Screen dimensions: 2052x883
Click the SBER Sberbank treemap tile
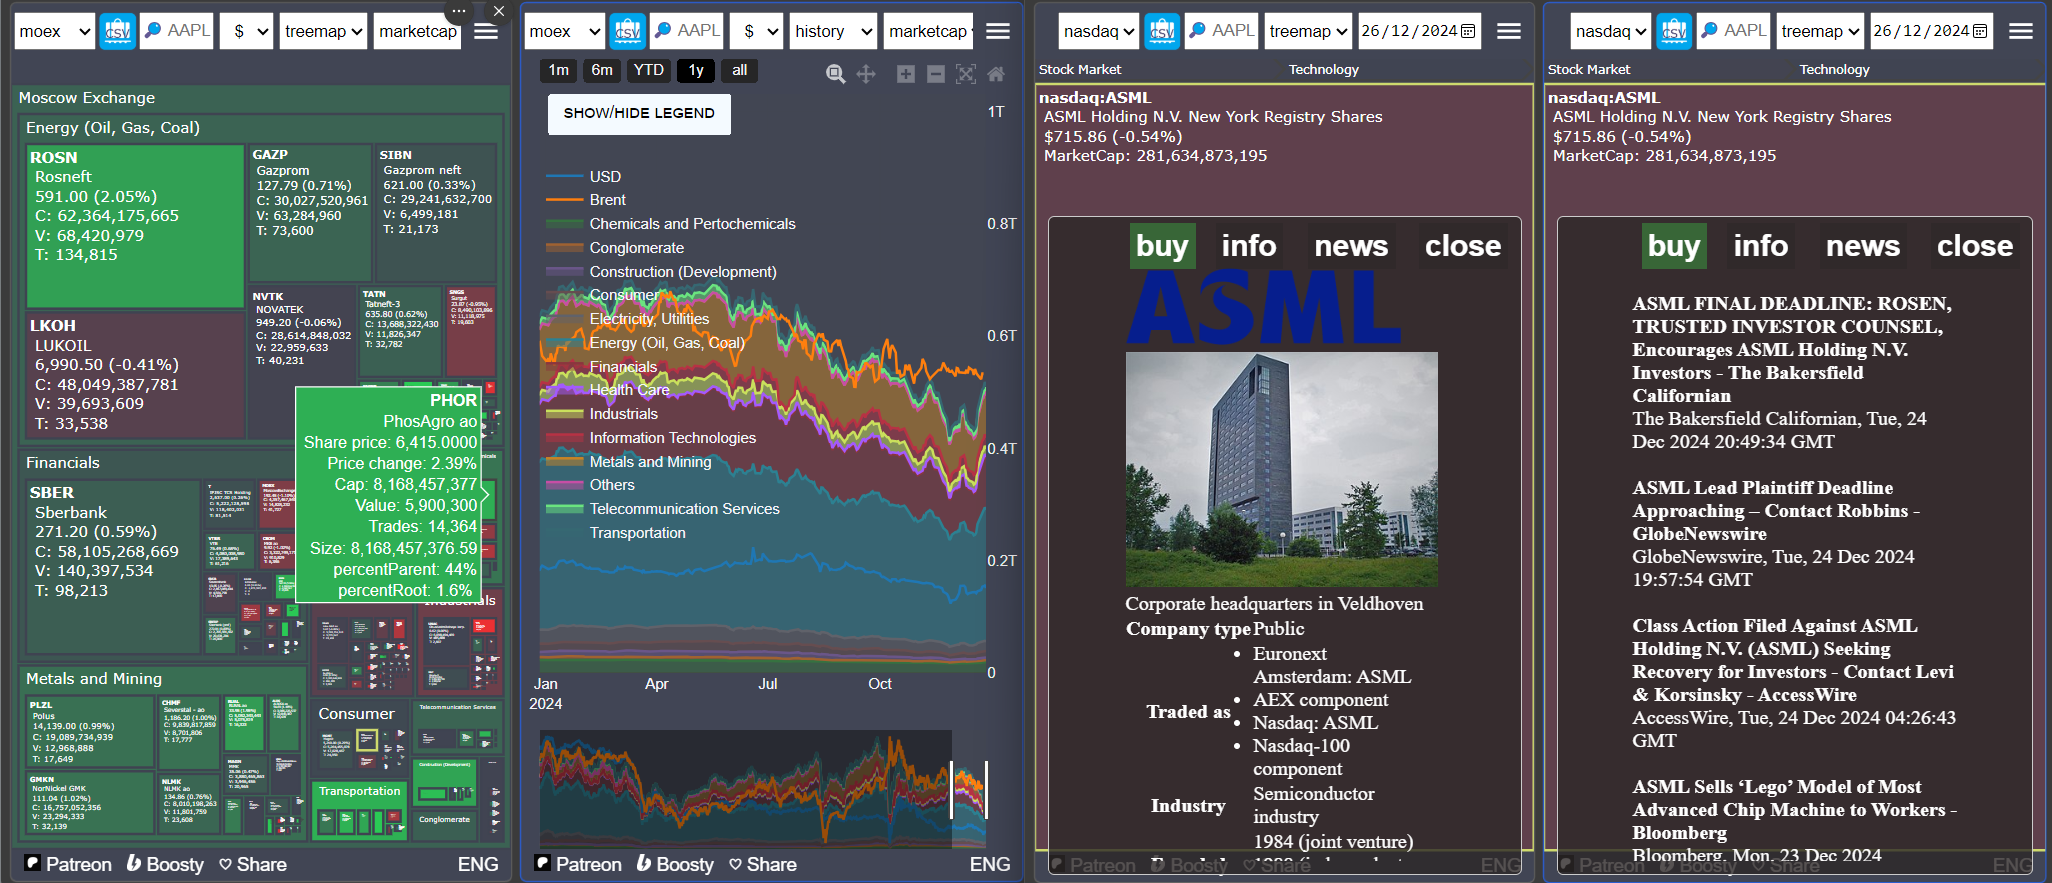[113, 567]
